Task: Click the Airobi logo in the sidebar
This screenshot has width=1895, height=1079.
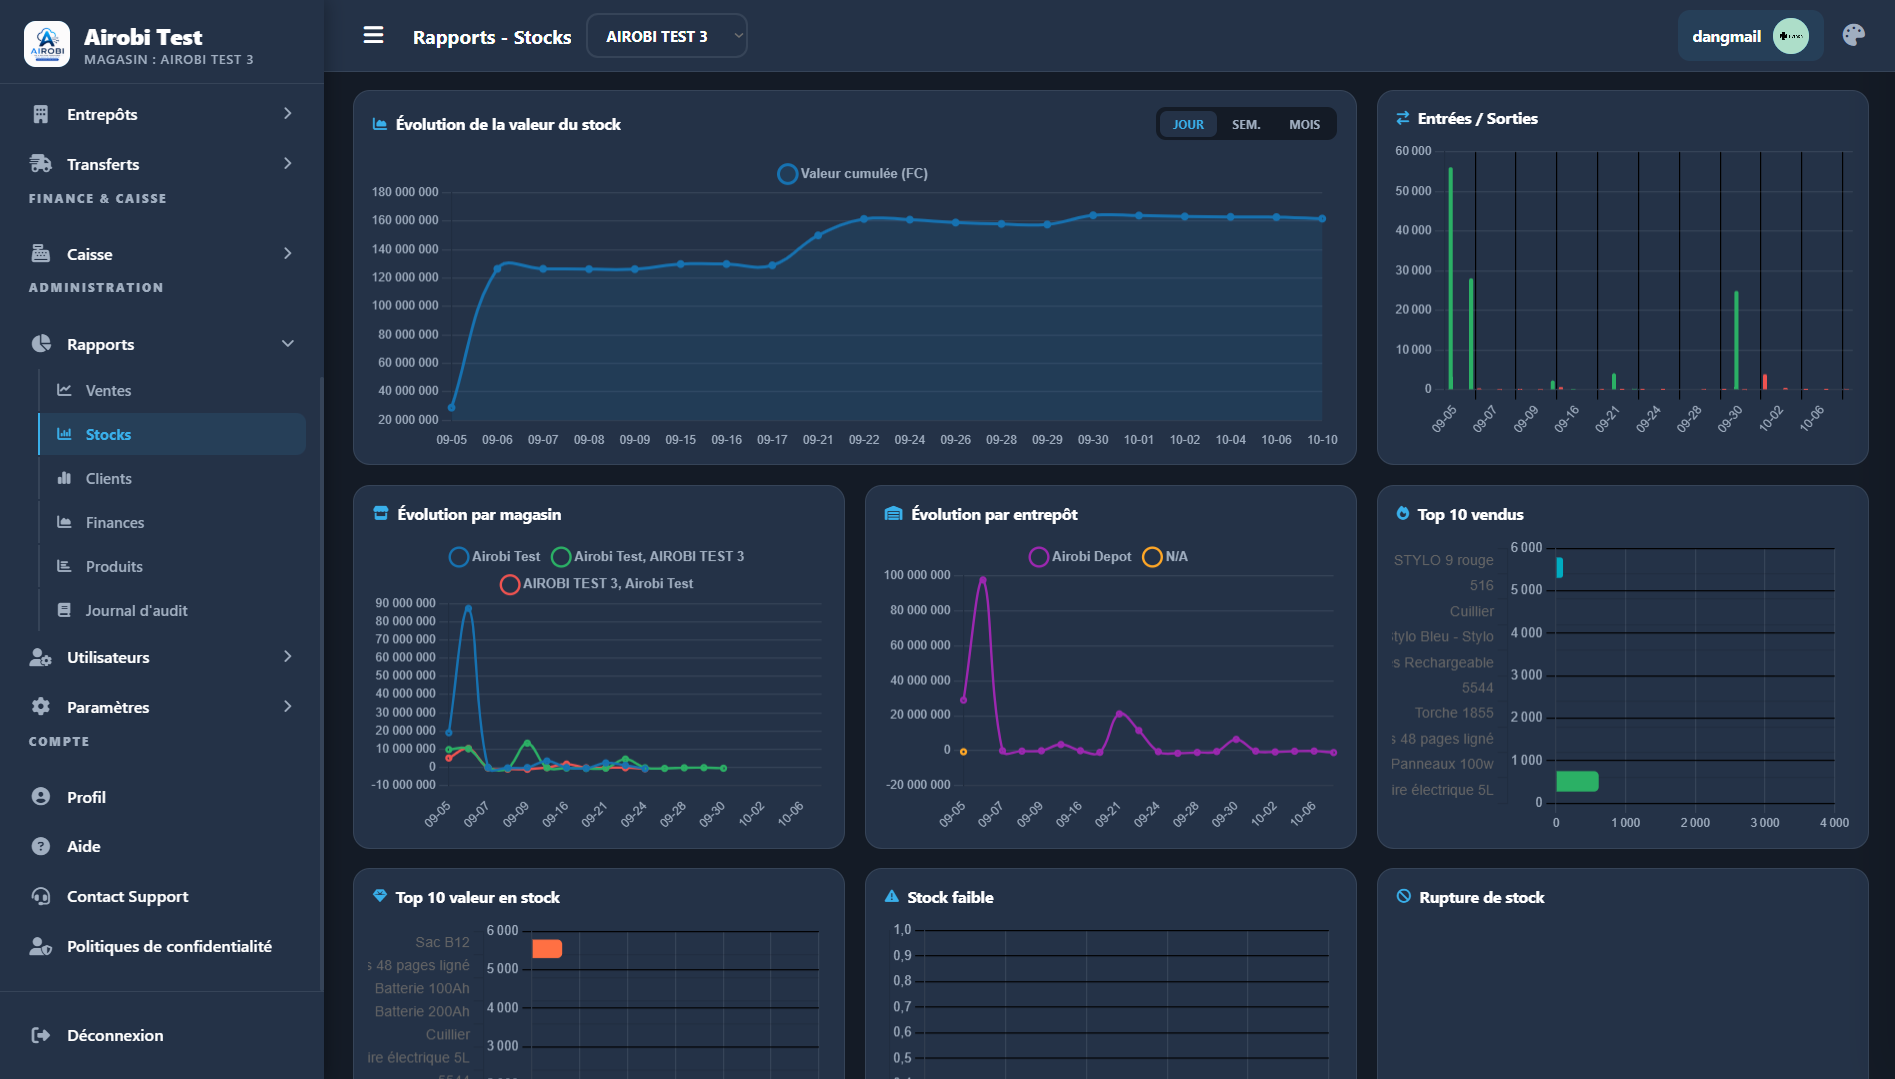Action: coord(47,44)
